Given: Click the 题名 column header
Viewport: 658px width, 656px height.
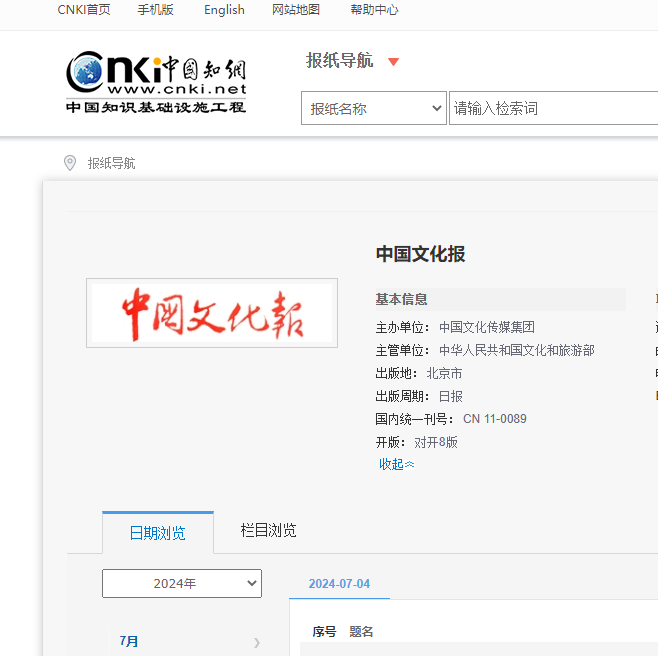Looking at the screenshot, I should (361, 631).
